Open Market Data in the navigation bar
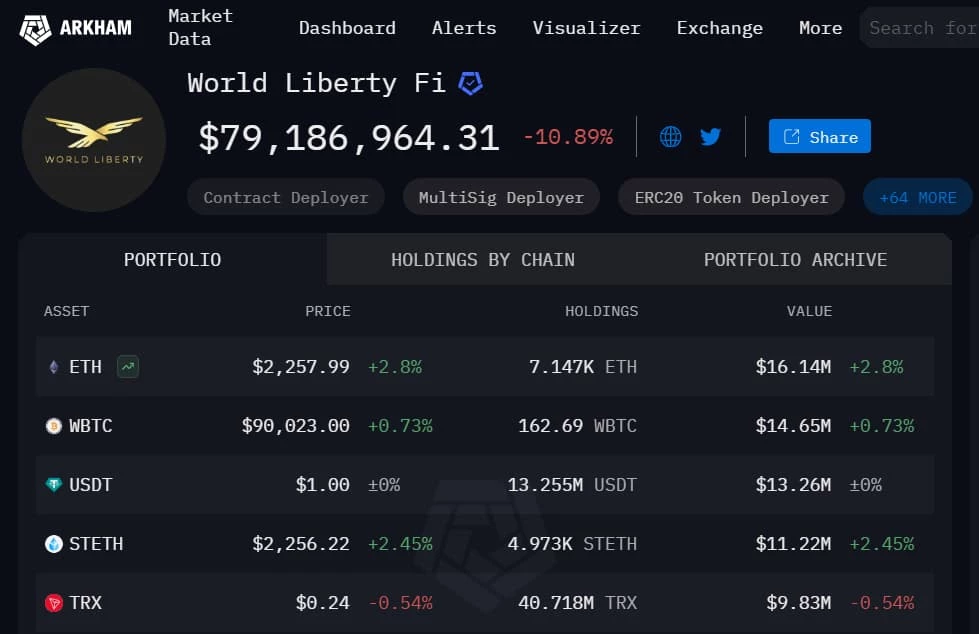This screenshot has height=634, width=979. pos(200,27)
